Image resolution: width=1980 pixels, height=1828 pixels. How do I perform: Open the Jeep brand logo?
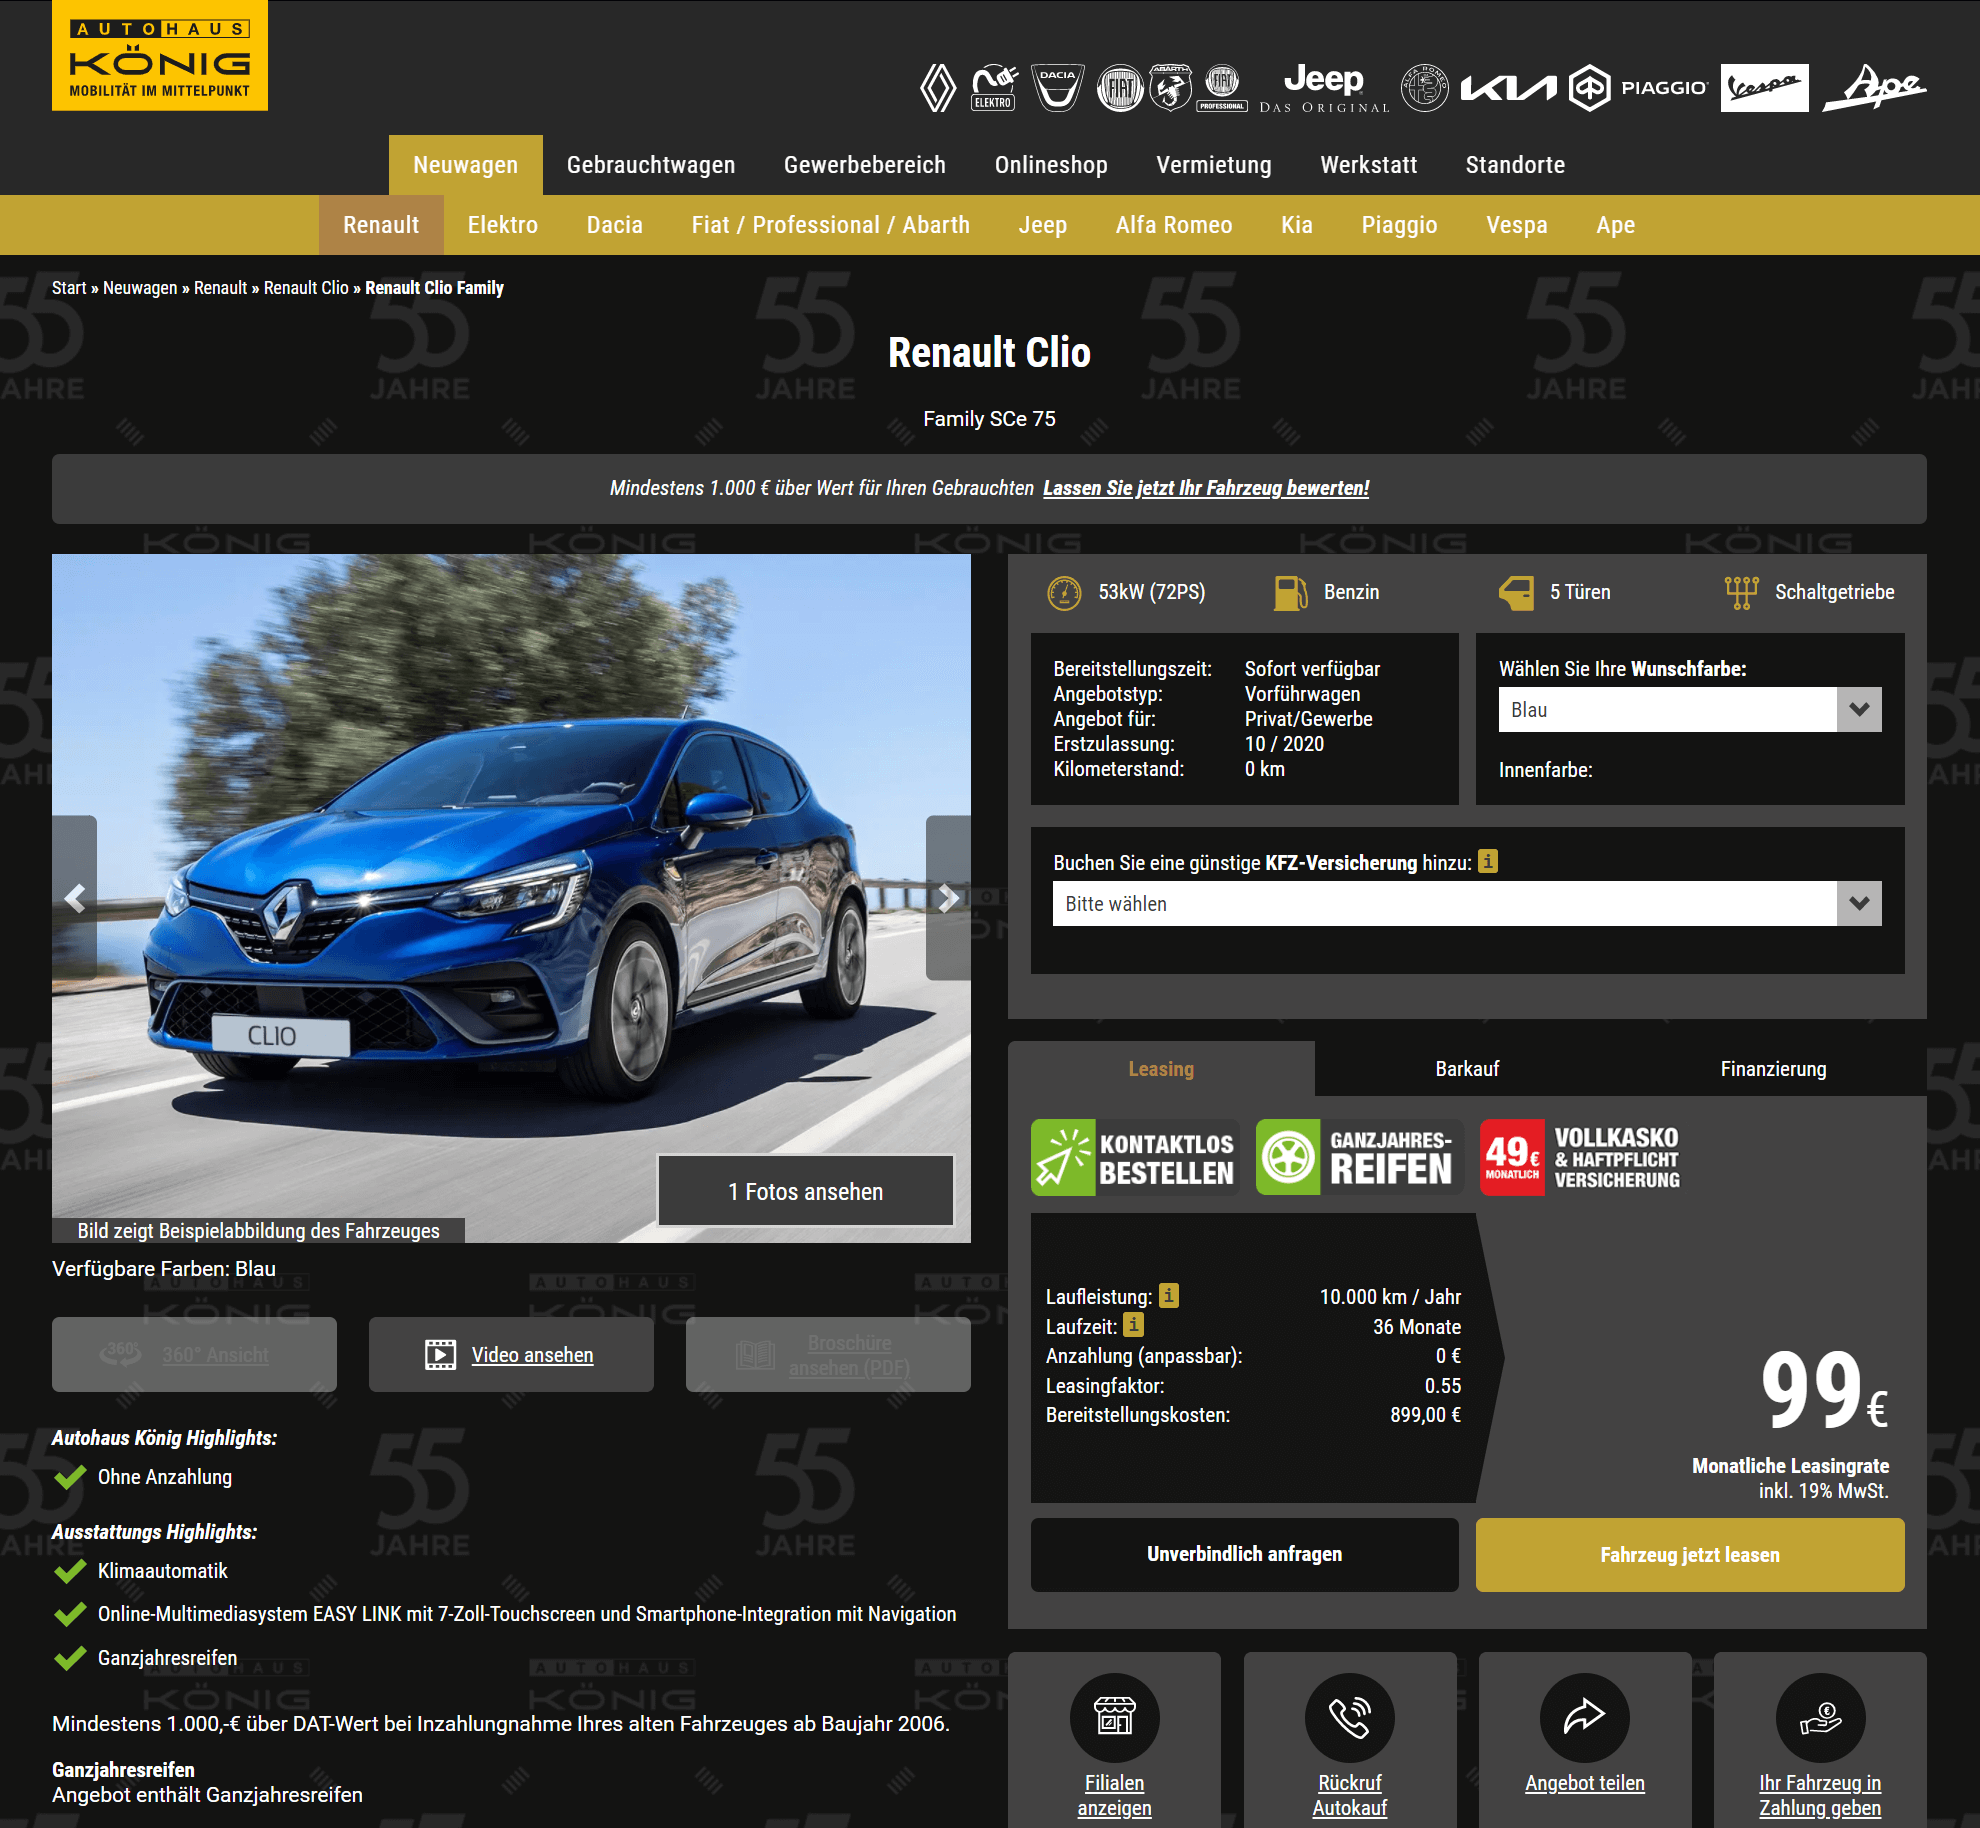point(1324,88)
